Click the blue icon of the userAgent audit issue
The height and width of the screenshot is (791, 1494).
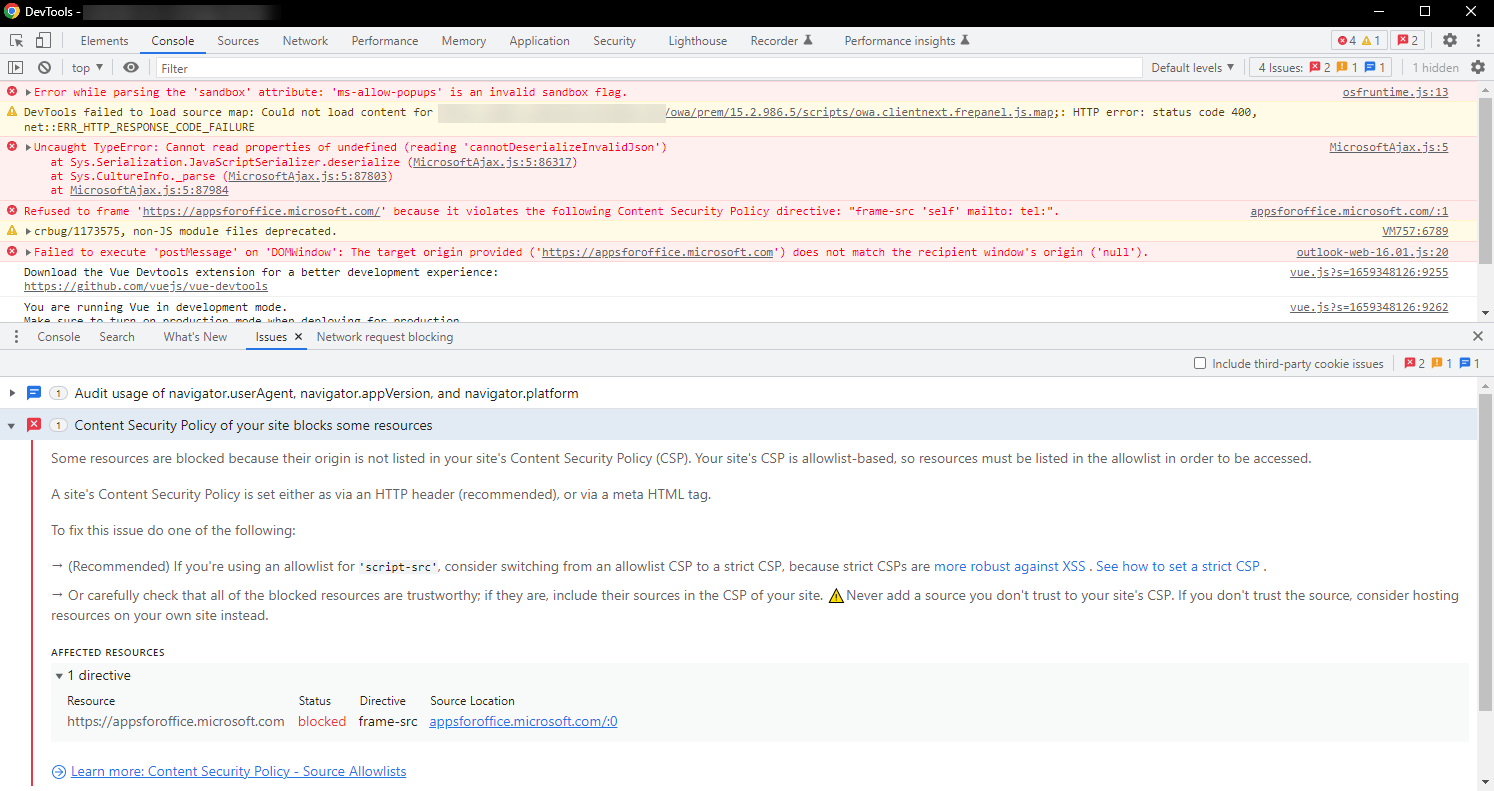(x=34, y=393)
